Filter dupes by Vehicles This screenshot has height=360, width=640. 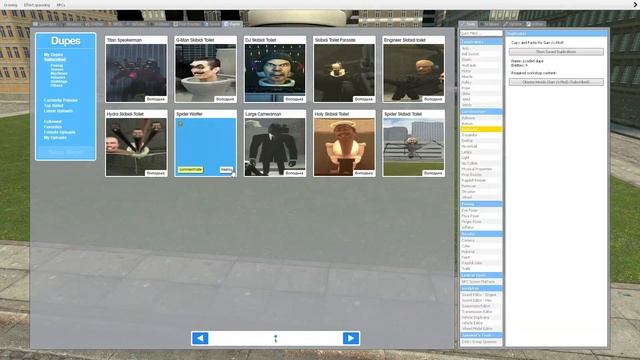pyautogui.click(x=58, y=77)
